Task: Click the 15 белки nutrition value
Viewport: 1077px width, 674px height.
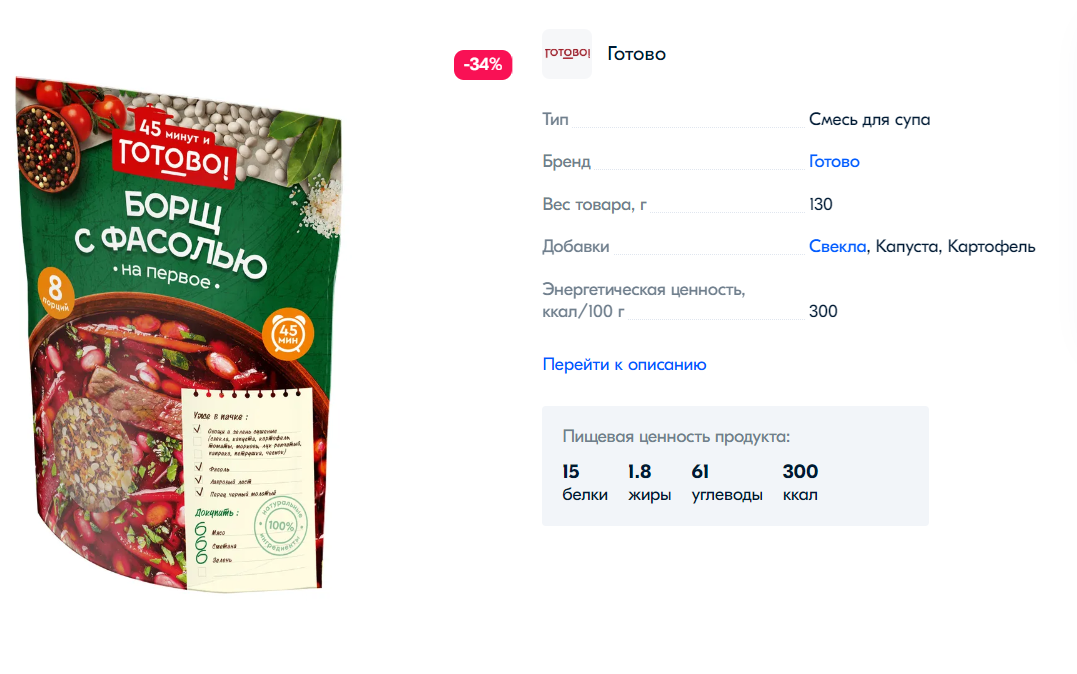Action: point(585,482)
